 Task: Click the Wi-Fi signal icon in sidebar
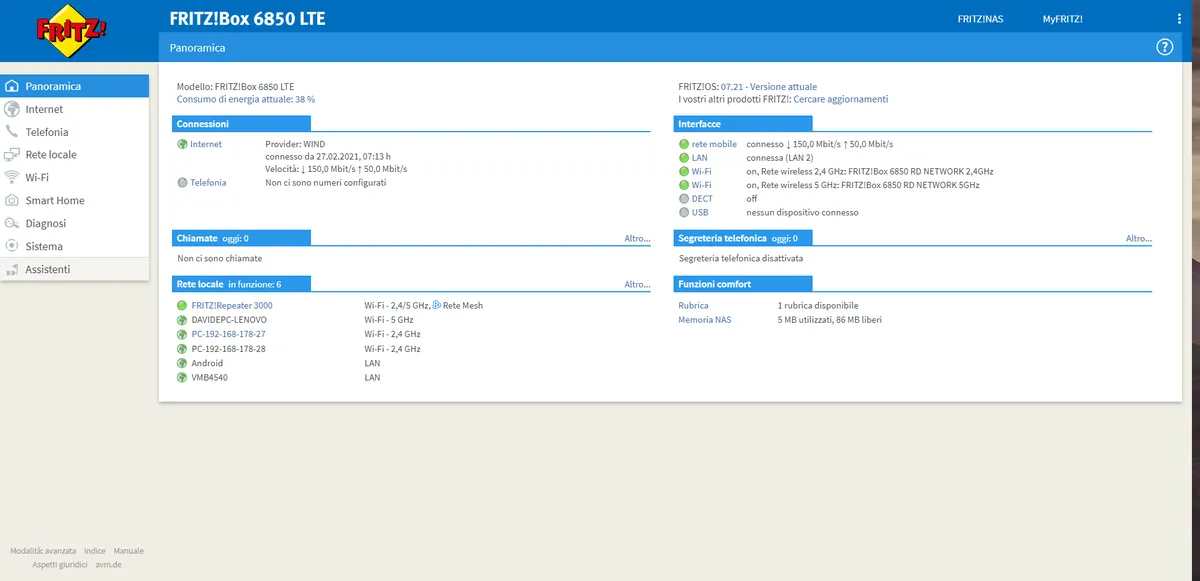(12, 177)
